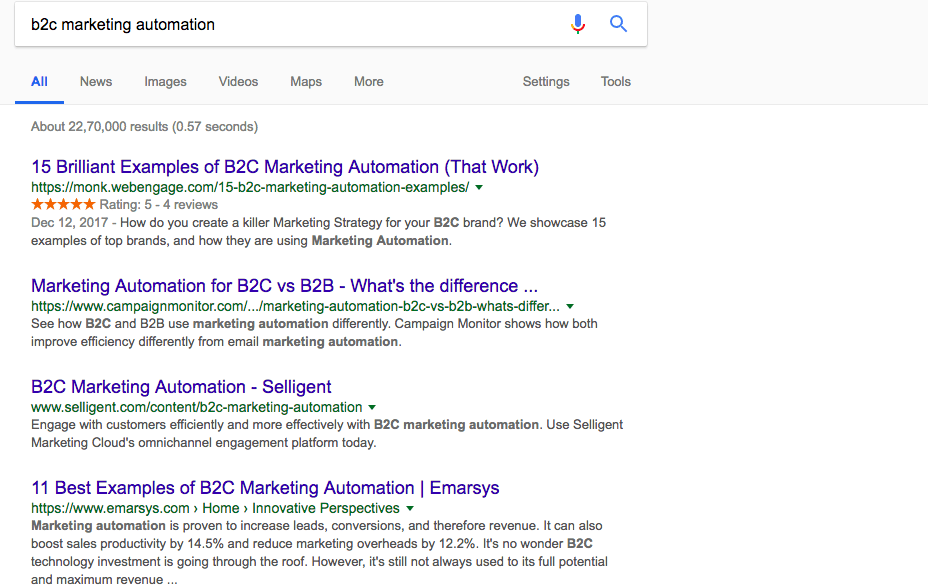Open 'Marketing Automation for B2C vs B2B' result
This screenshot has height=587, width=928.
284,286
